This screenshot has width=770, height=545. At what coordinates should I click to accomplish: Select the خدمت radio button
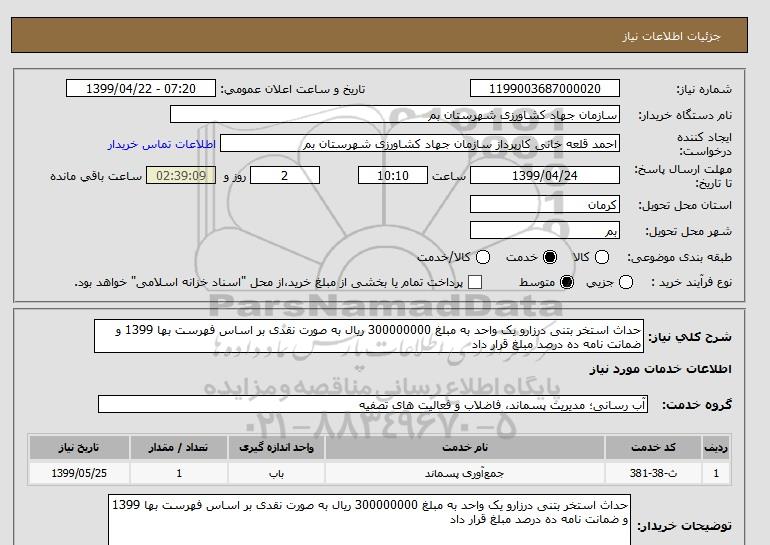550,257
